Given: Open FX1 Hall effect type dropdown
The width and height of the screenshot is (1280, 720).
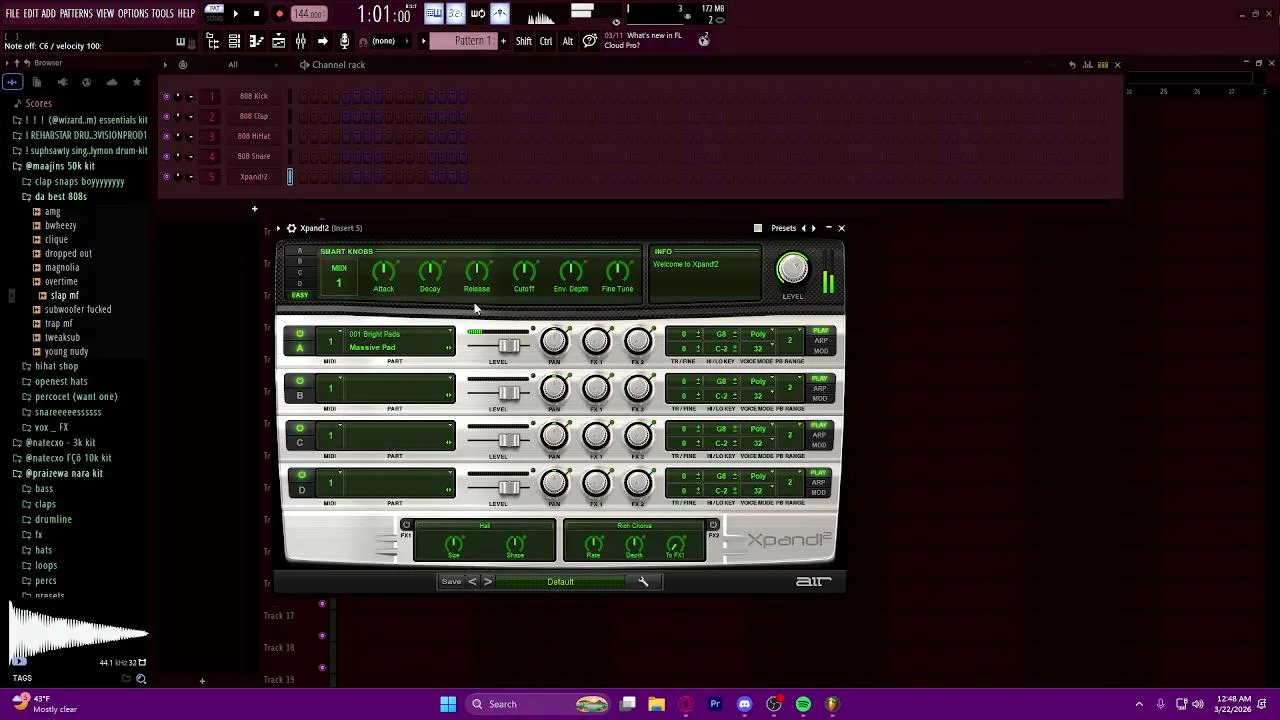Looking at the screenshot, I should 484,526.
